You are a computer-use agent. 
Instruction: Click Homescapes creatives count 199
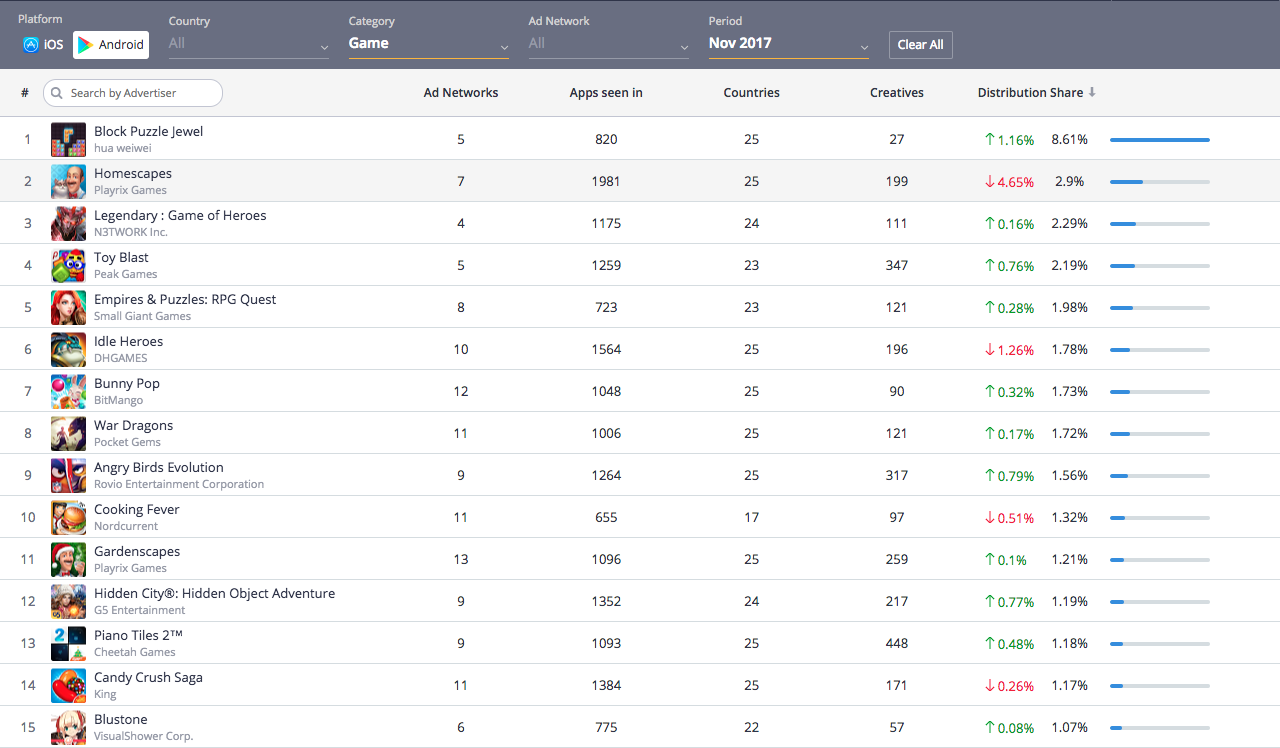coord(897,182)
